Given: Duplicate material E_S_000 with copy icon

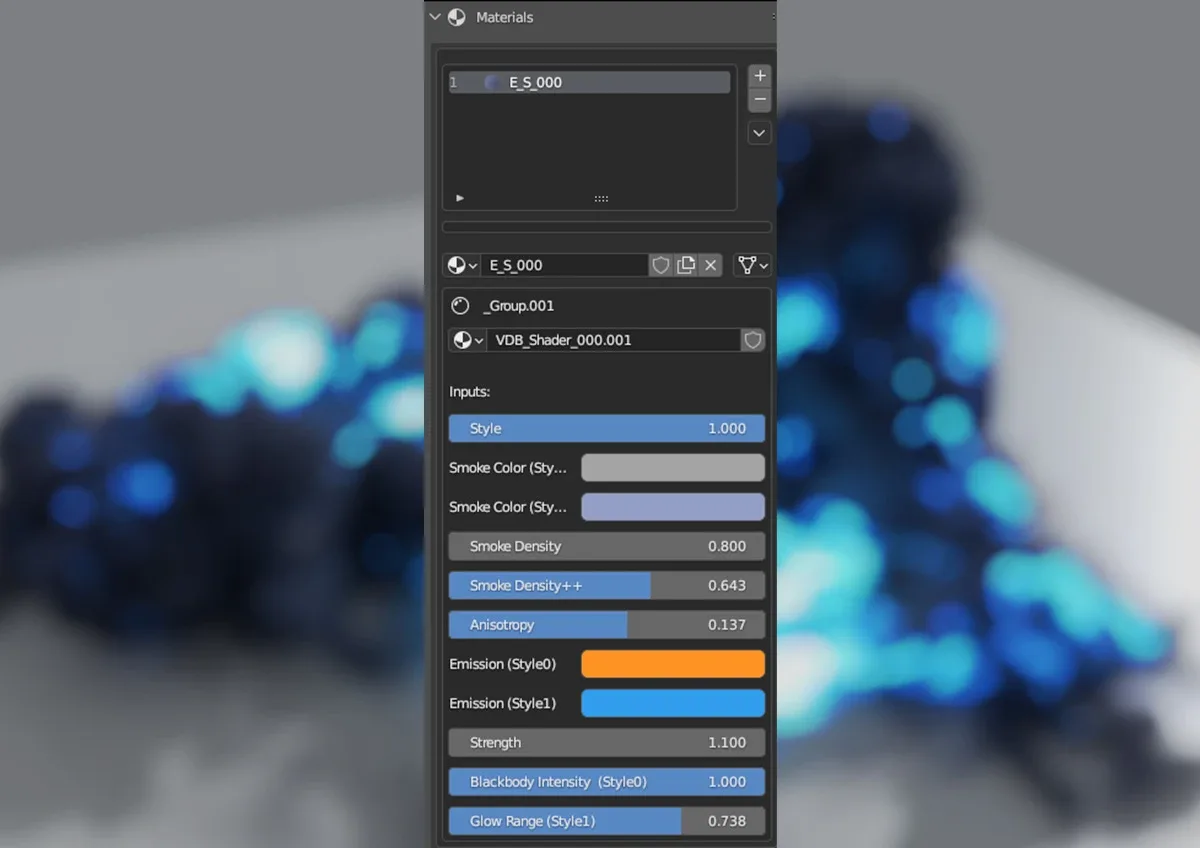Looking at the screenshot, I should tap(686, 265).
